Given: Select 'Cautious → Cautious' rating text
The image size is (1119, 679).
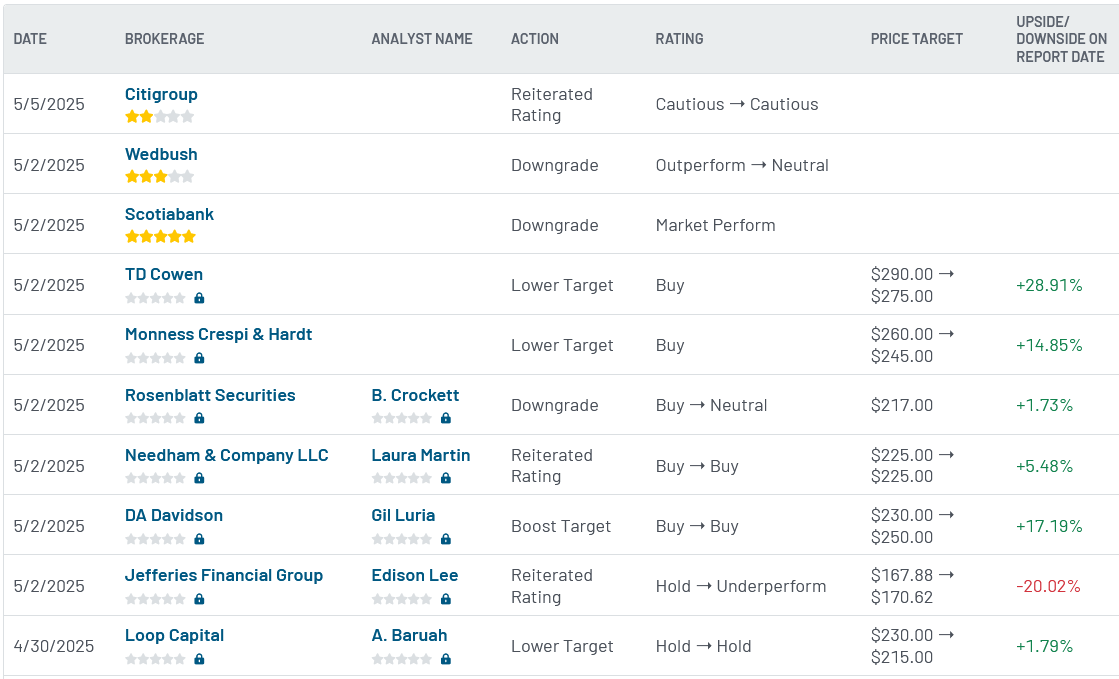Looking at the screenshot, I should tap(737, 104).
